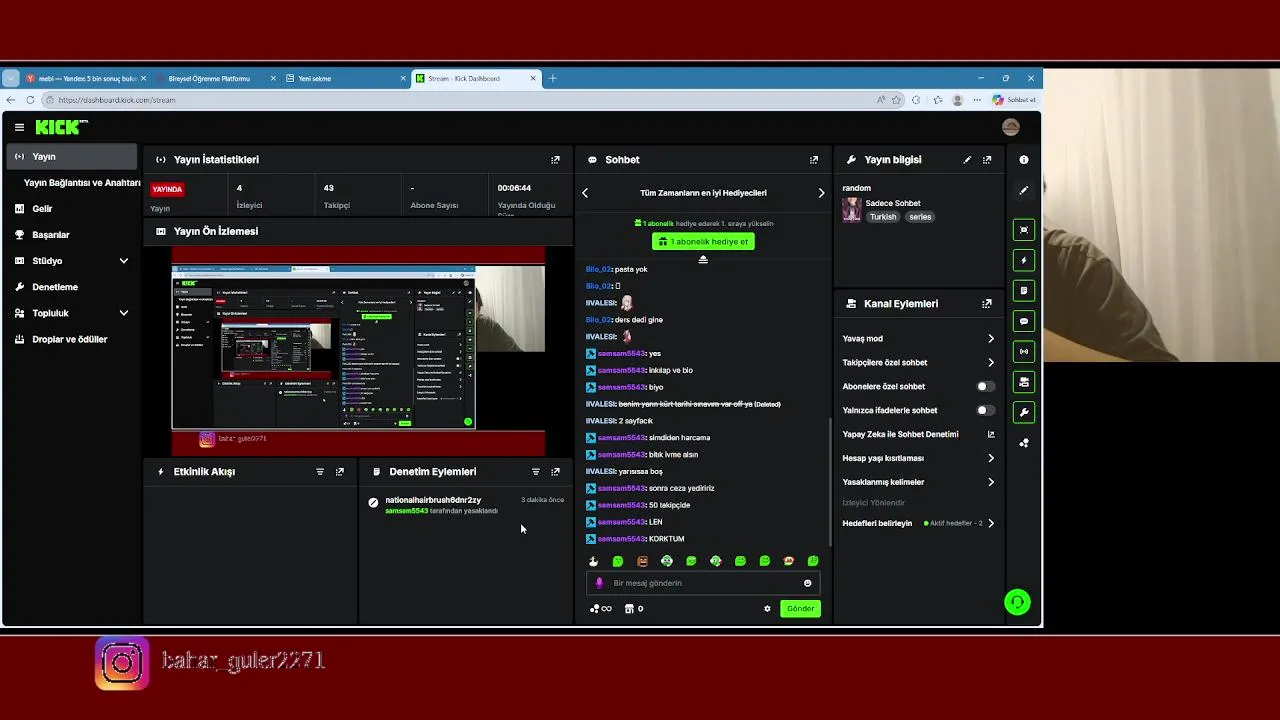Open Hedefleri belirleyin goals

[919, 523]
